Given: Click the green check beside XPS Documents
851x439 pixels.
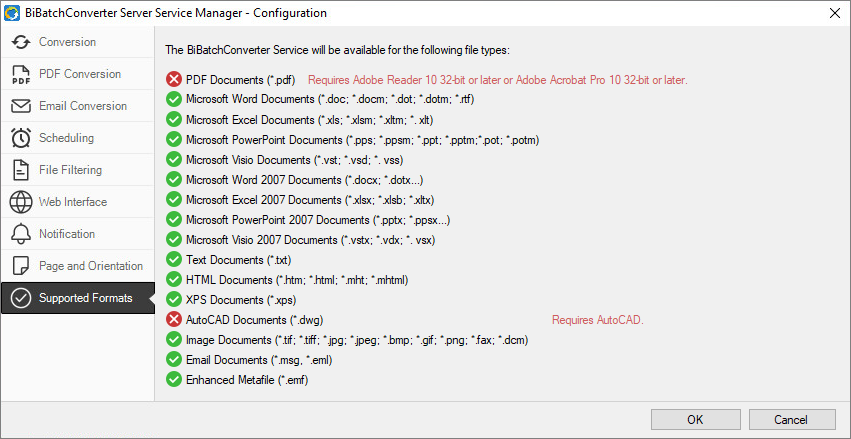Looking at the screenshot, I should pyautogui.click(x=174, y=300).
